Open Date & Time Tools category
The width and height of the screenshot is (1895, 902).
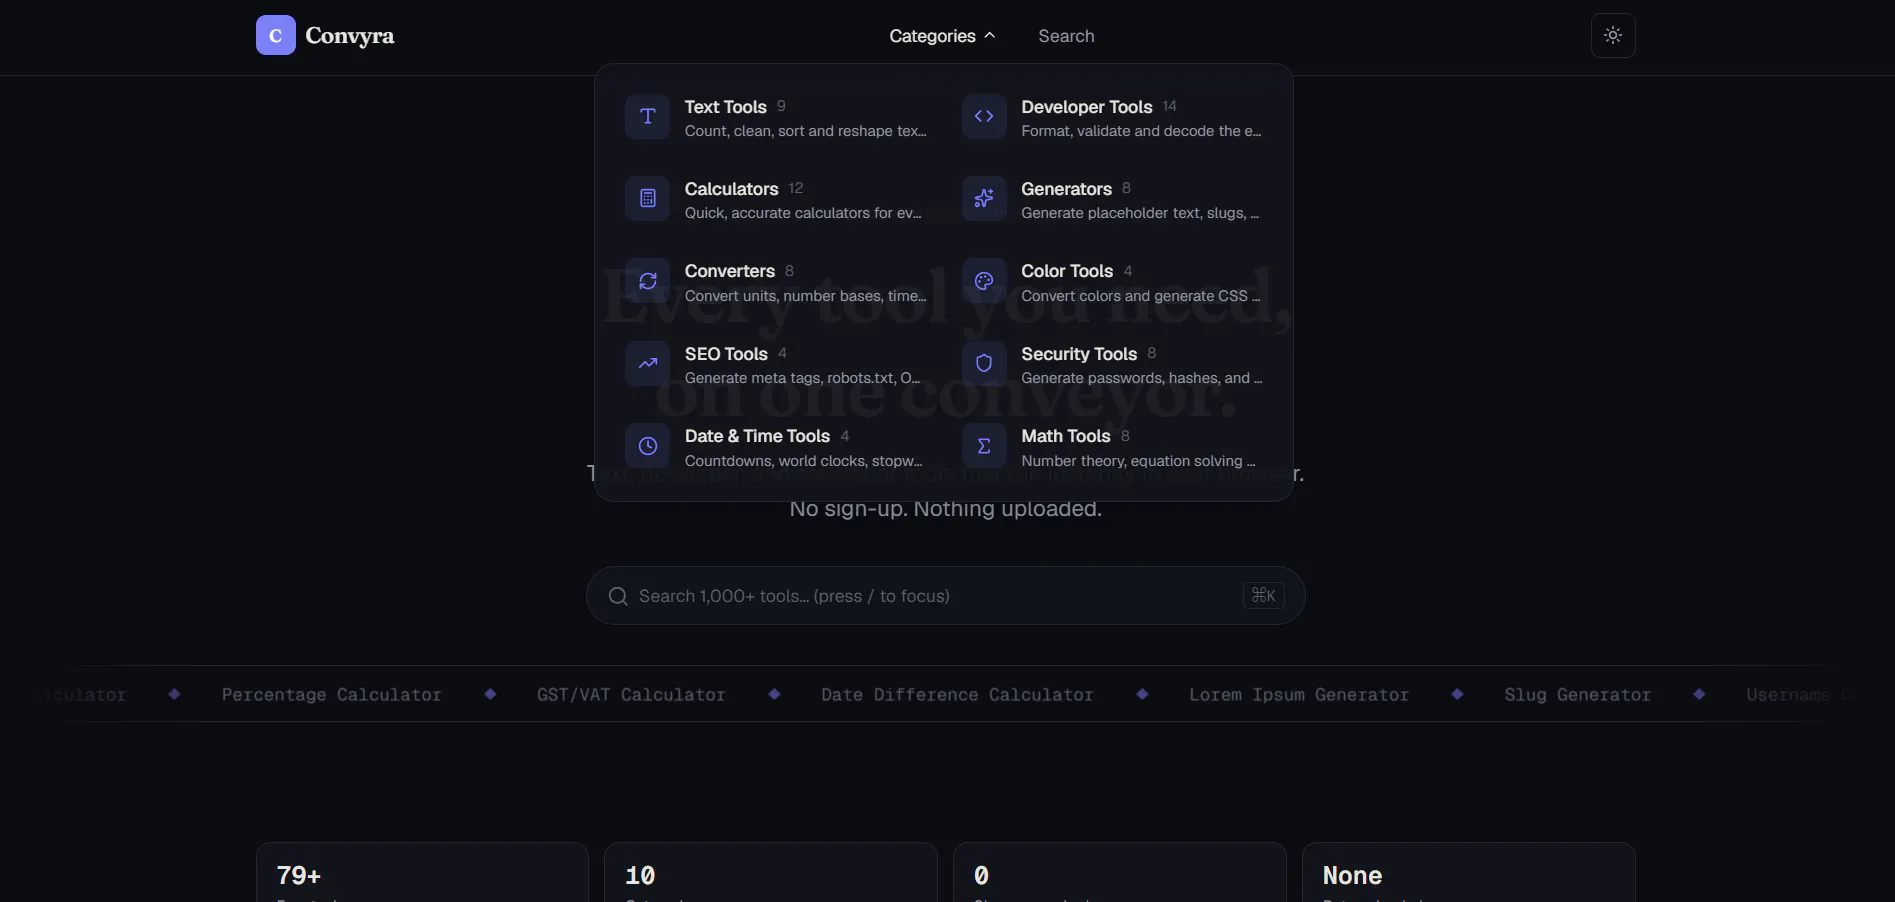coord(776,447)
